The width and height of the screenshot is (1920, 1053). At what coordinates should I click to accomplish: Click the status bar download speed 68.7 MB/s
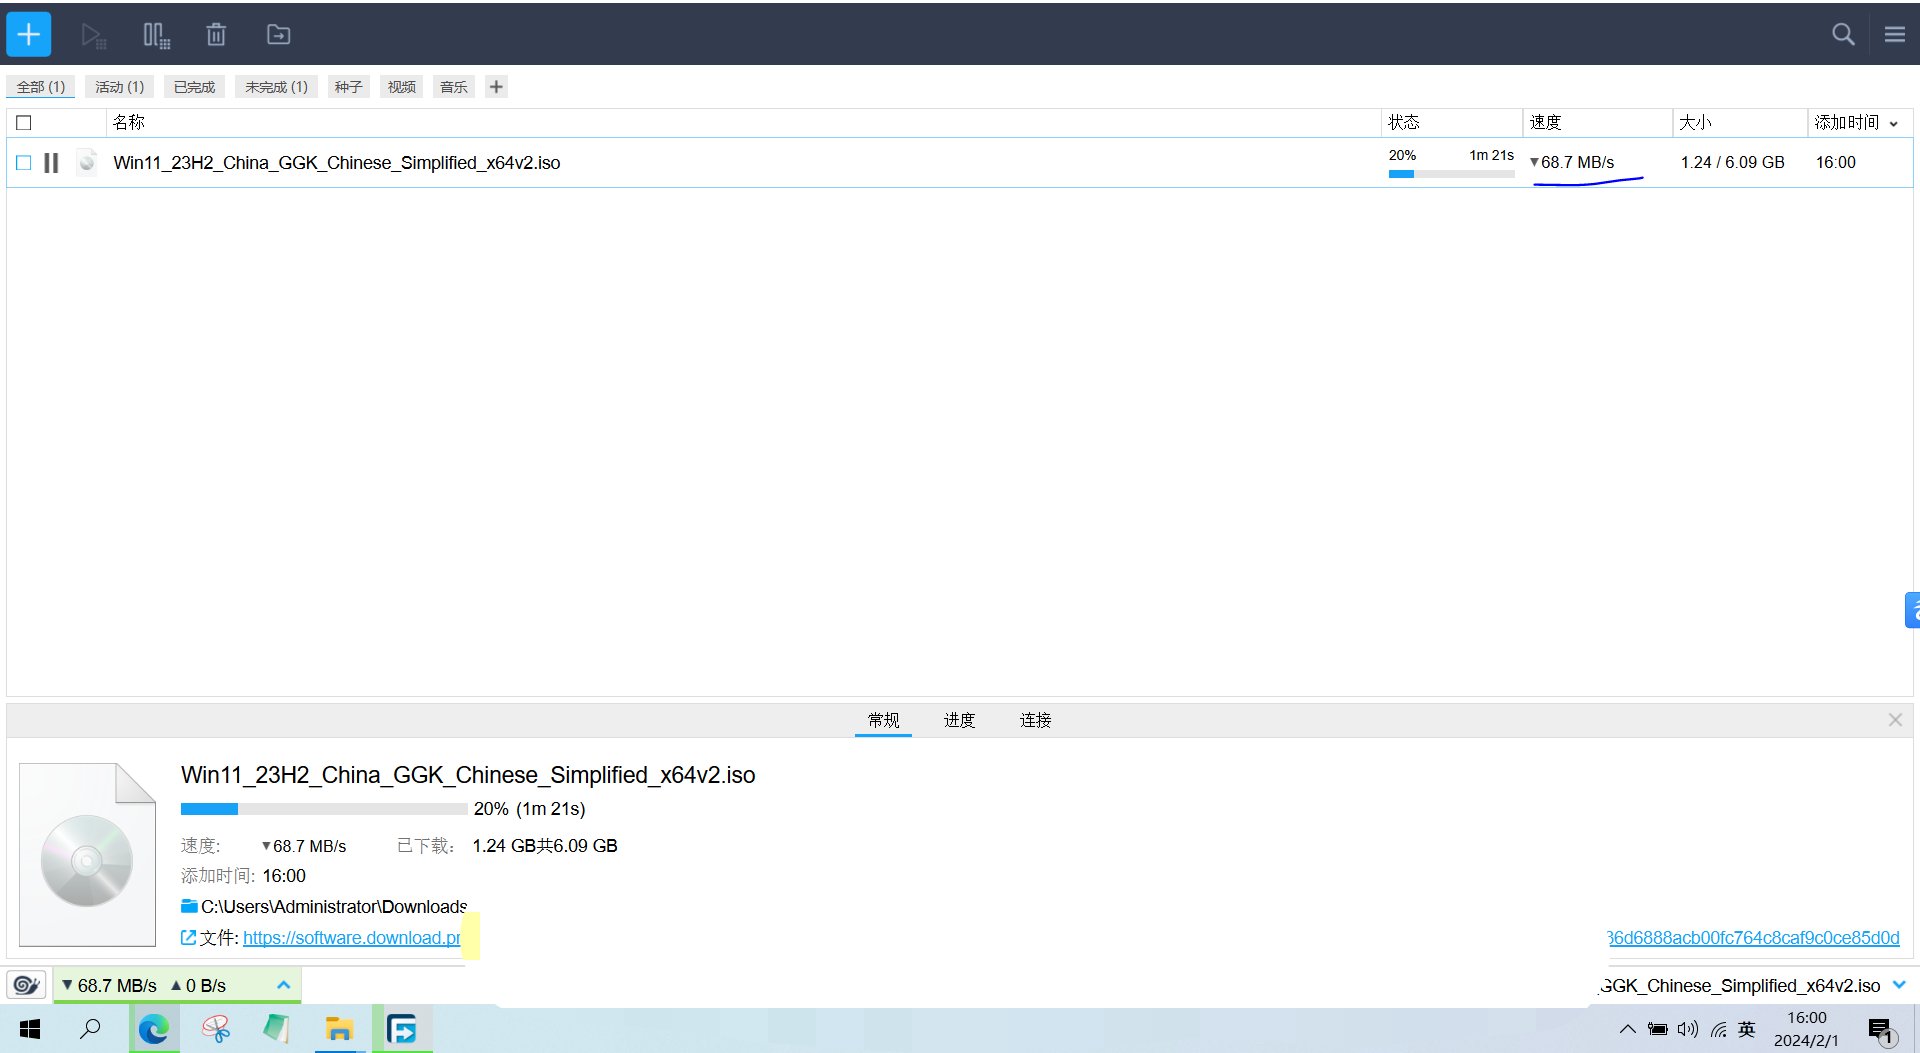click(110, 985)
